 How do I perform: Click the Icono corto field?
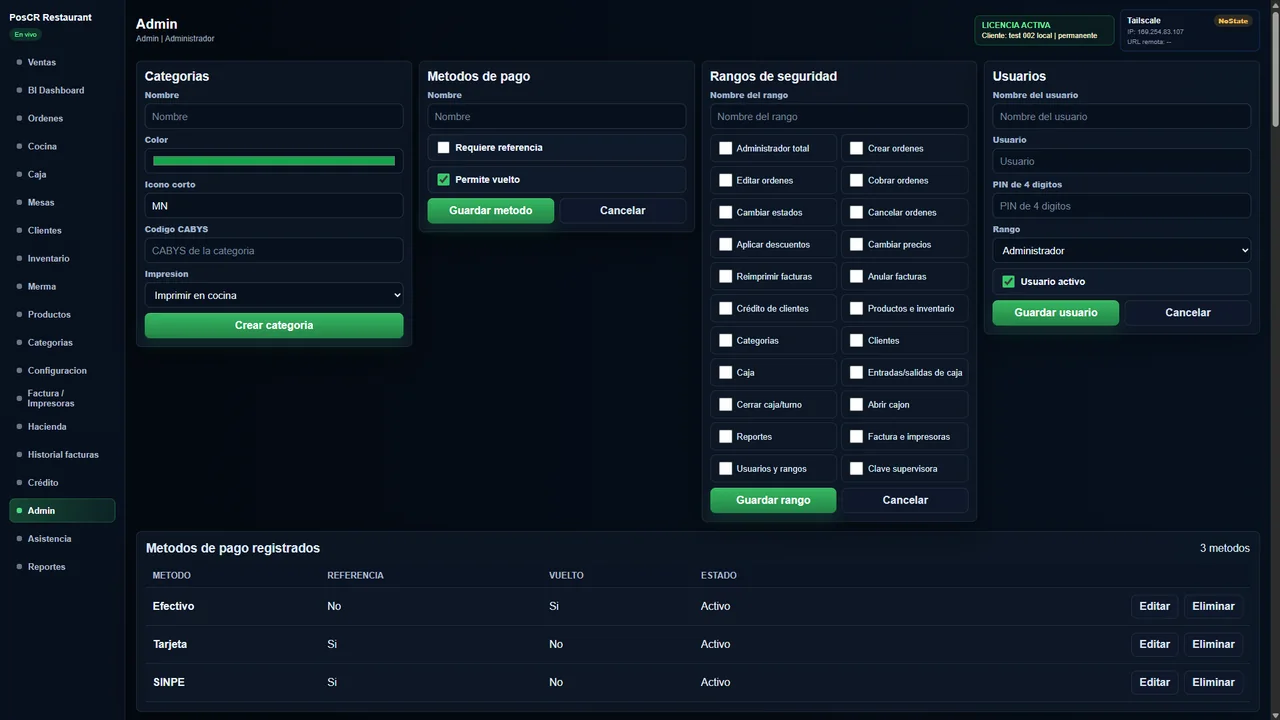(274, 206)
